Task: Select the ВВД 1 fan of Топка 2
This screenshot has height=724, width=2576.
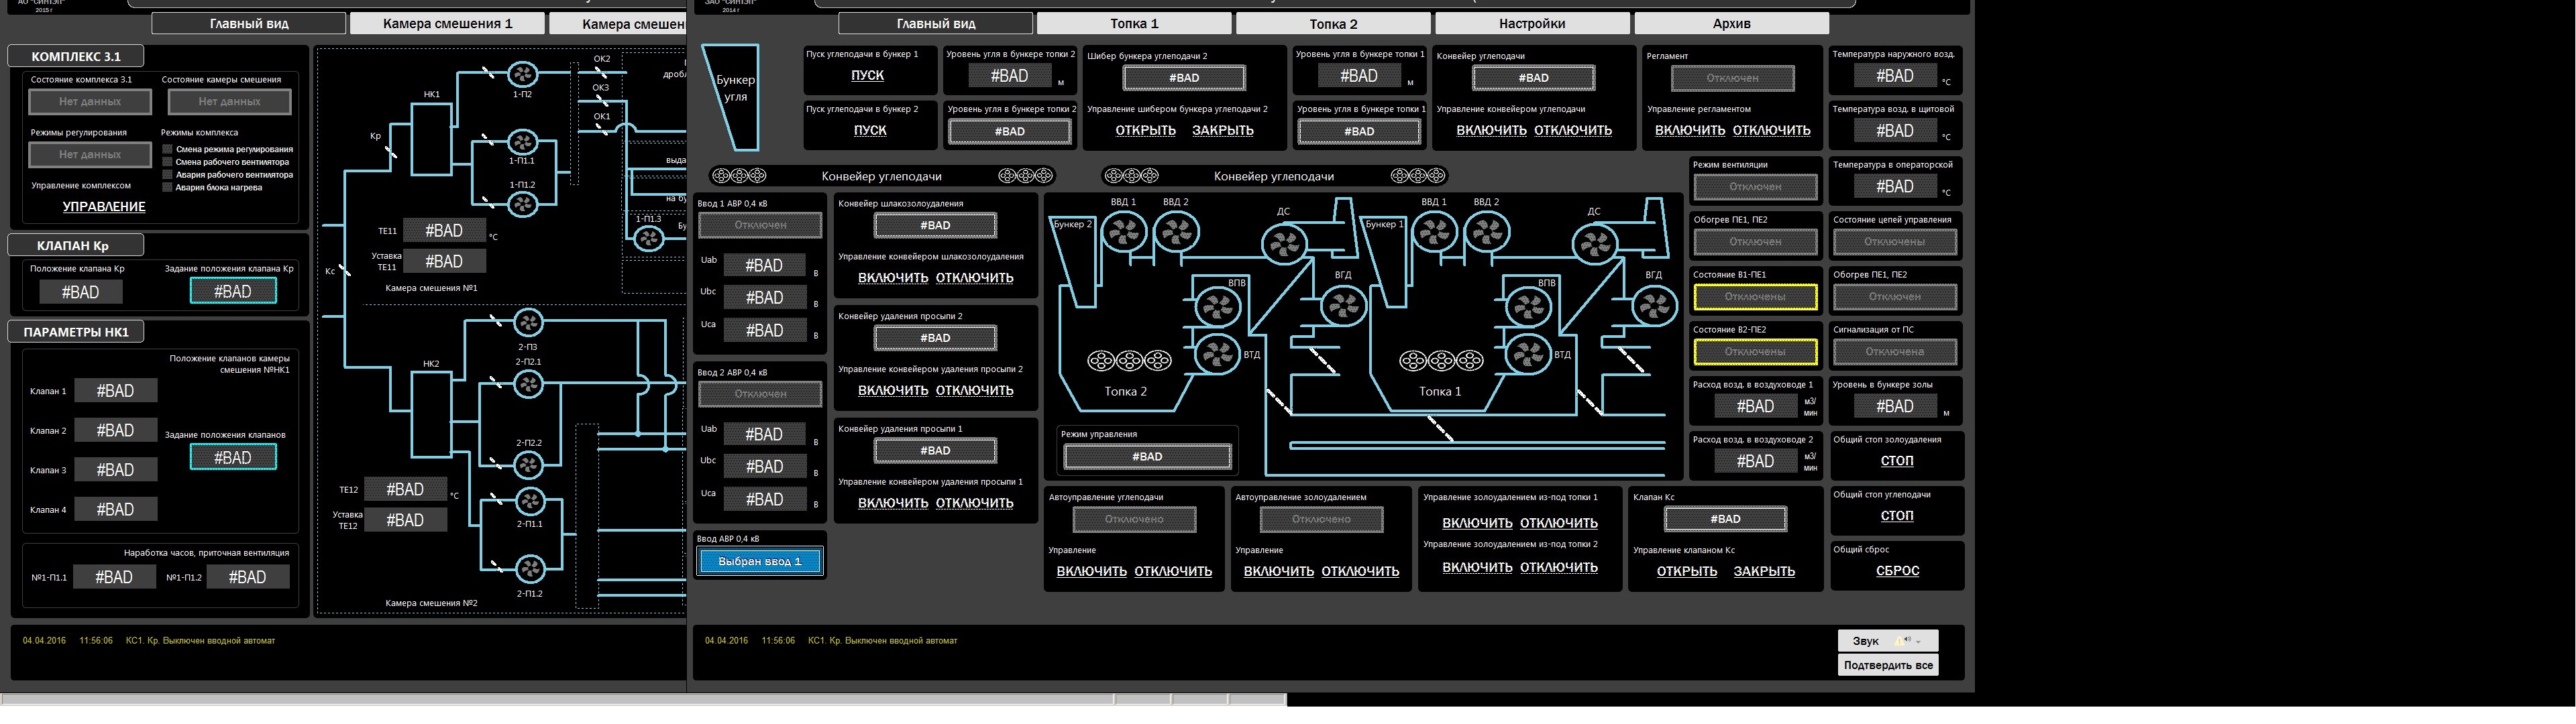Action: pyautogui.click(x=1124, y=233)
